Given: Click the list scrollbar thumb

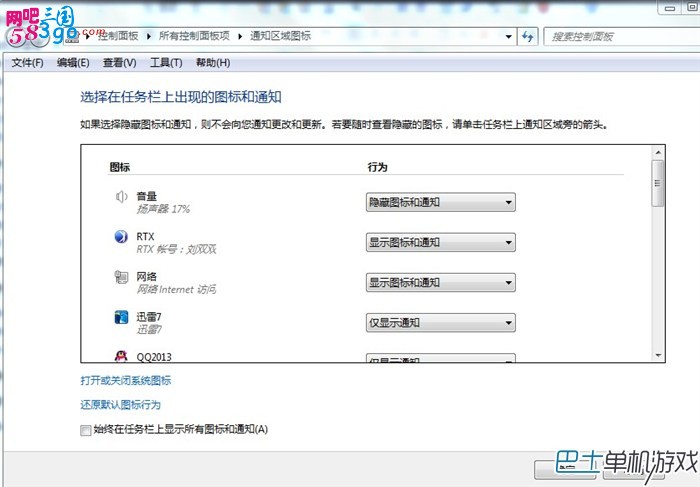Looking at the screenshot, I should (x=658, y=183).
